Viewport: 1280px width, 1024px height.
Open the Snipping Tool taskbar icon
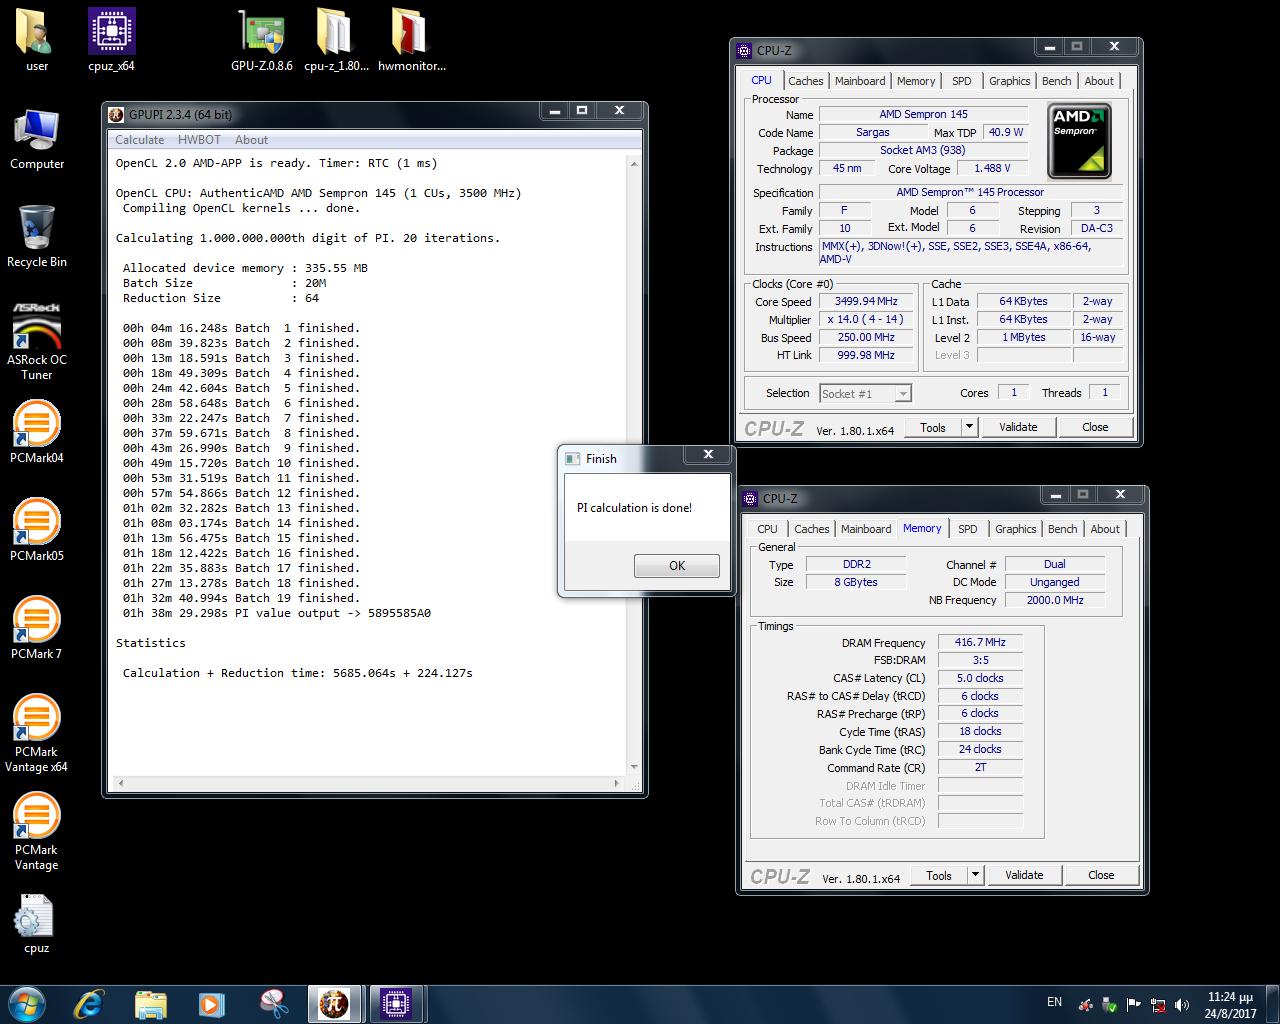pyautogui.click(x=272, y=1003)
